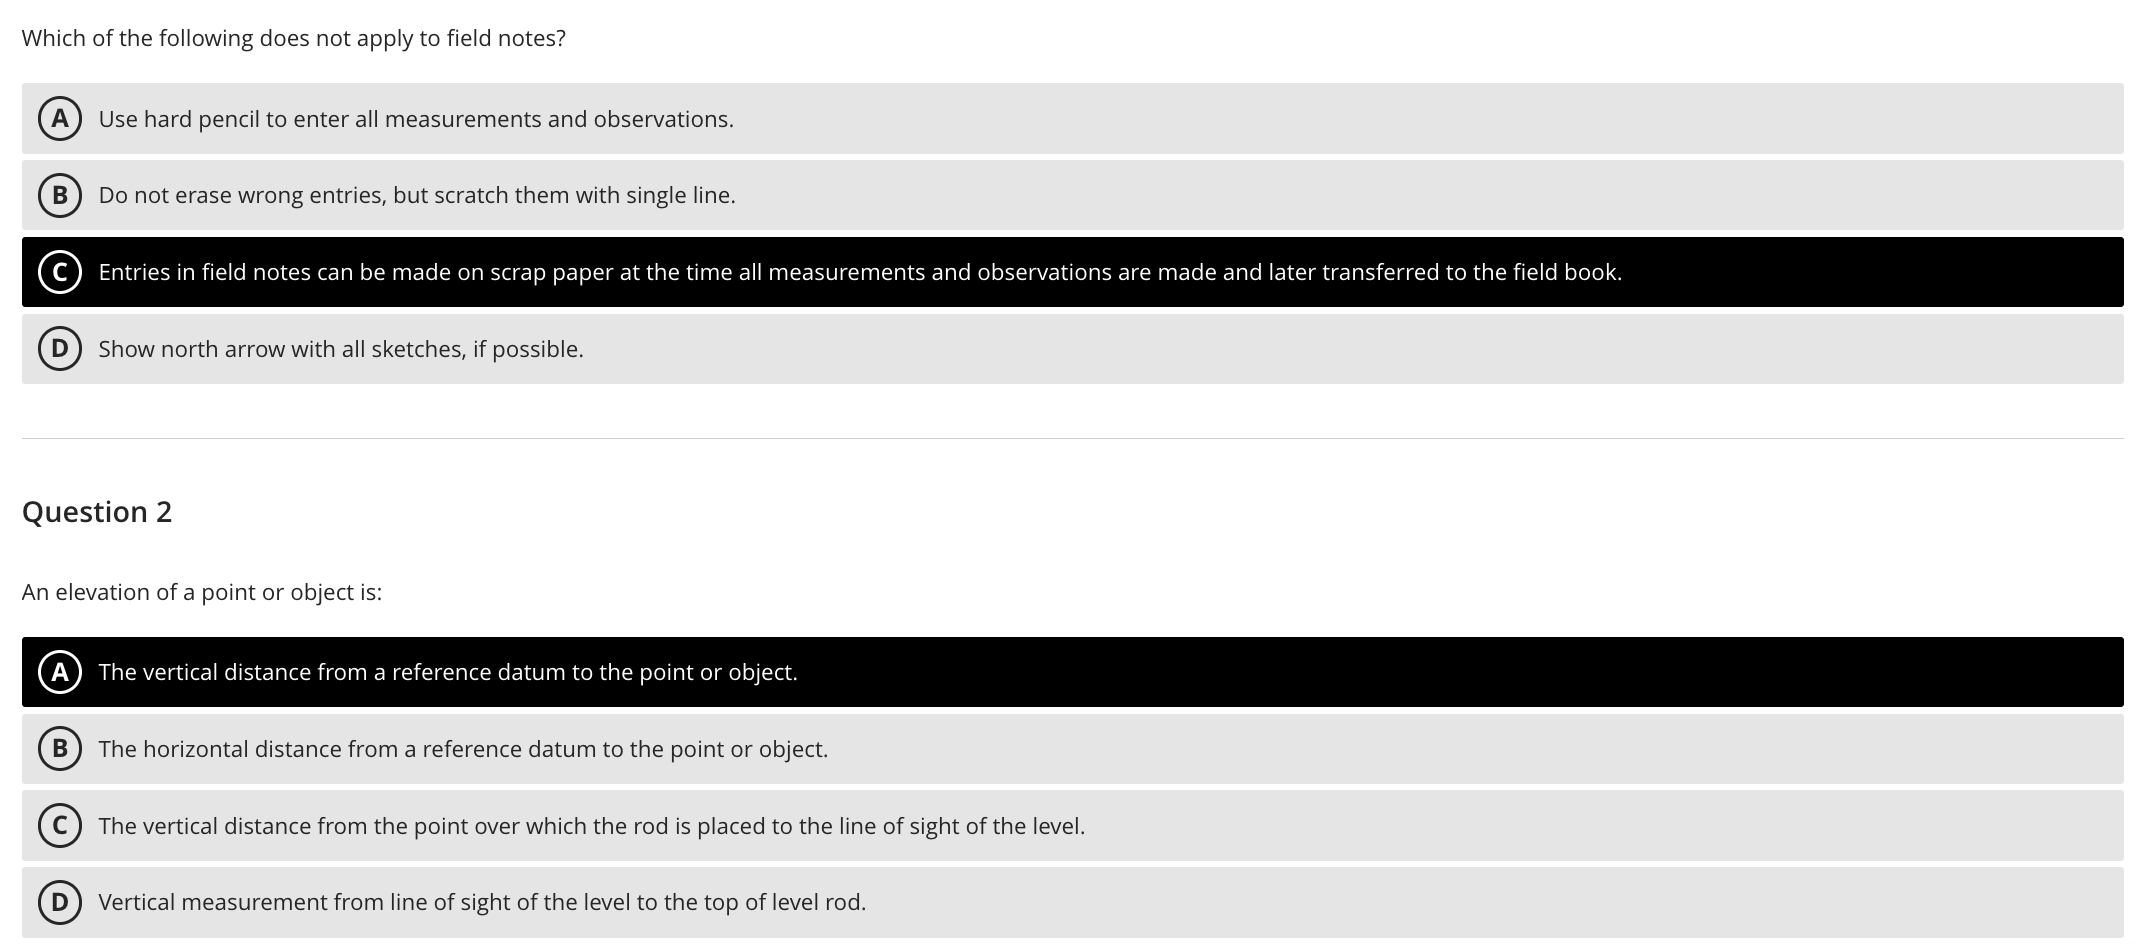The image size is (2138, 944).
Task: Click the white letter A badge in Question 2
Action: 60,671
